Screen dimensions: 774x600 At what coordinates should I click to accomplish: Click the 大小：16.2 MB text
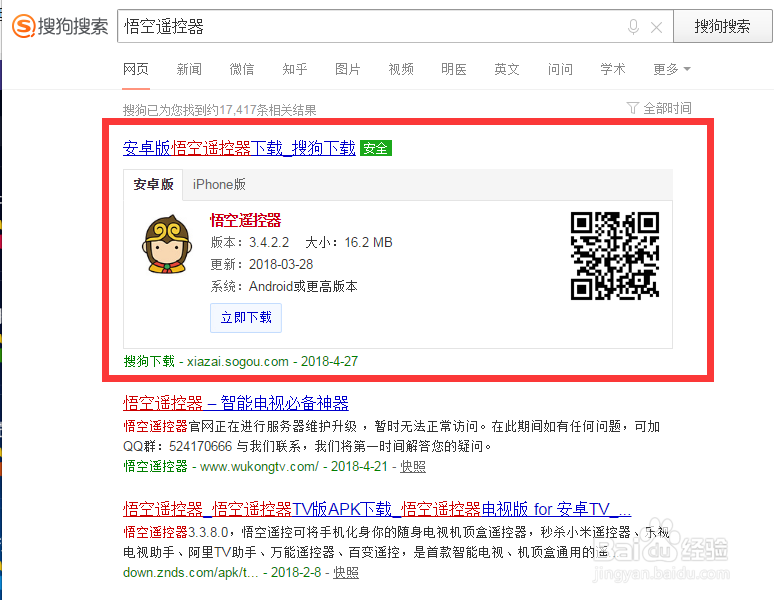348,242
